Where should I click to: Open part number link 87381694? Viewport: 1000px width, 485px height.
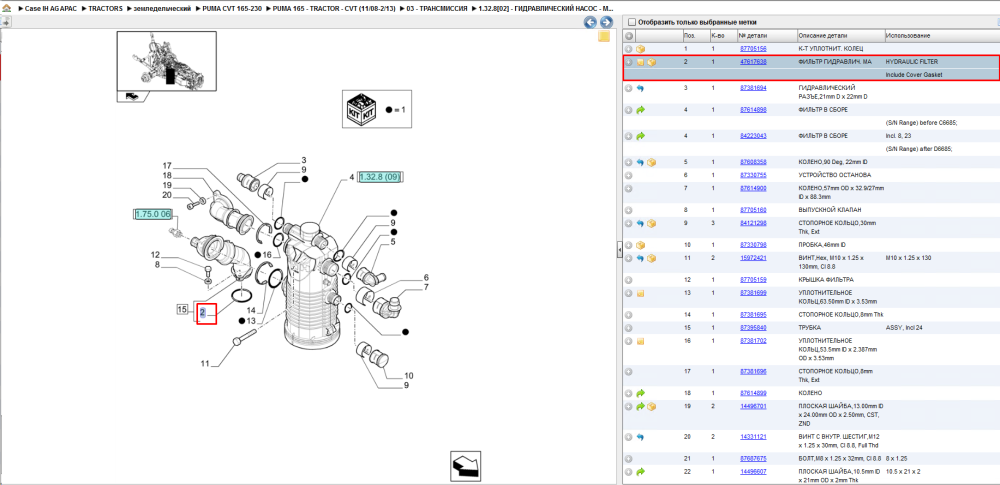pyautogui.click(x=753, y=87)
